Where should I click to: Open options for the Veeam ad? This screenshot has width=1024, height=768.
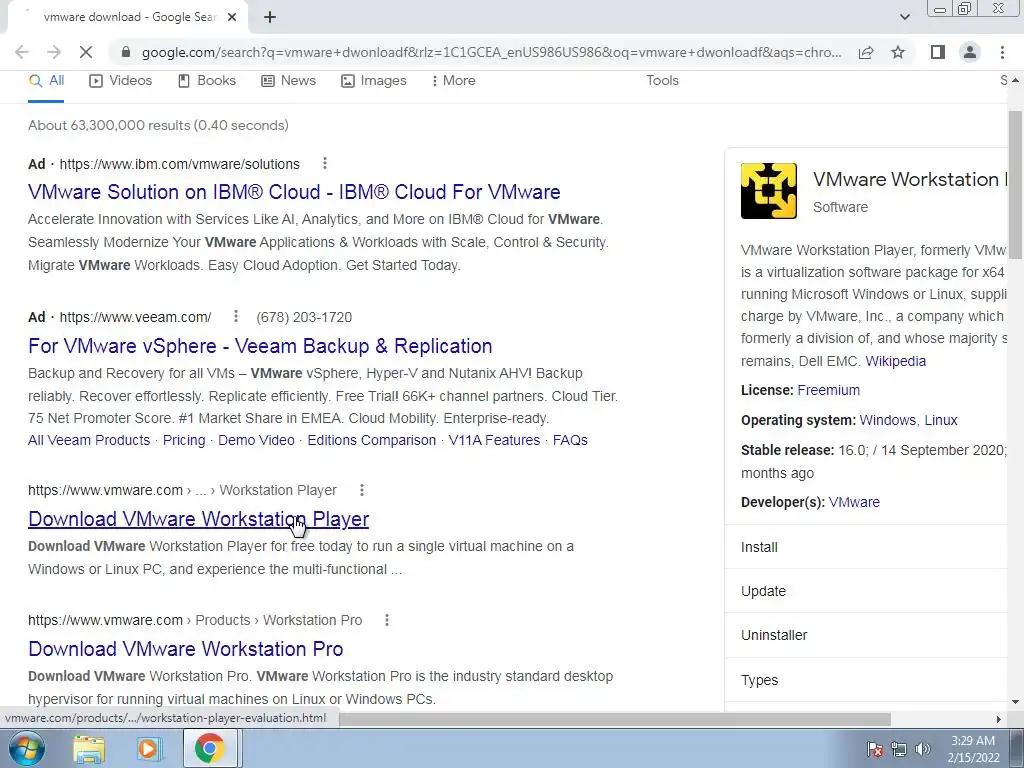[236, 317]
